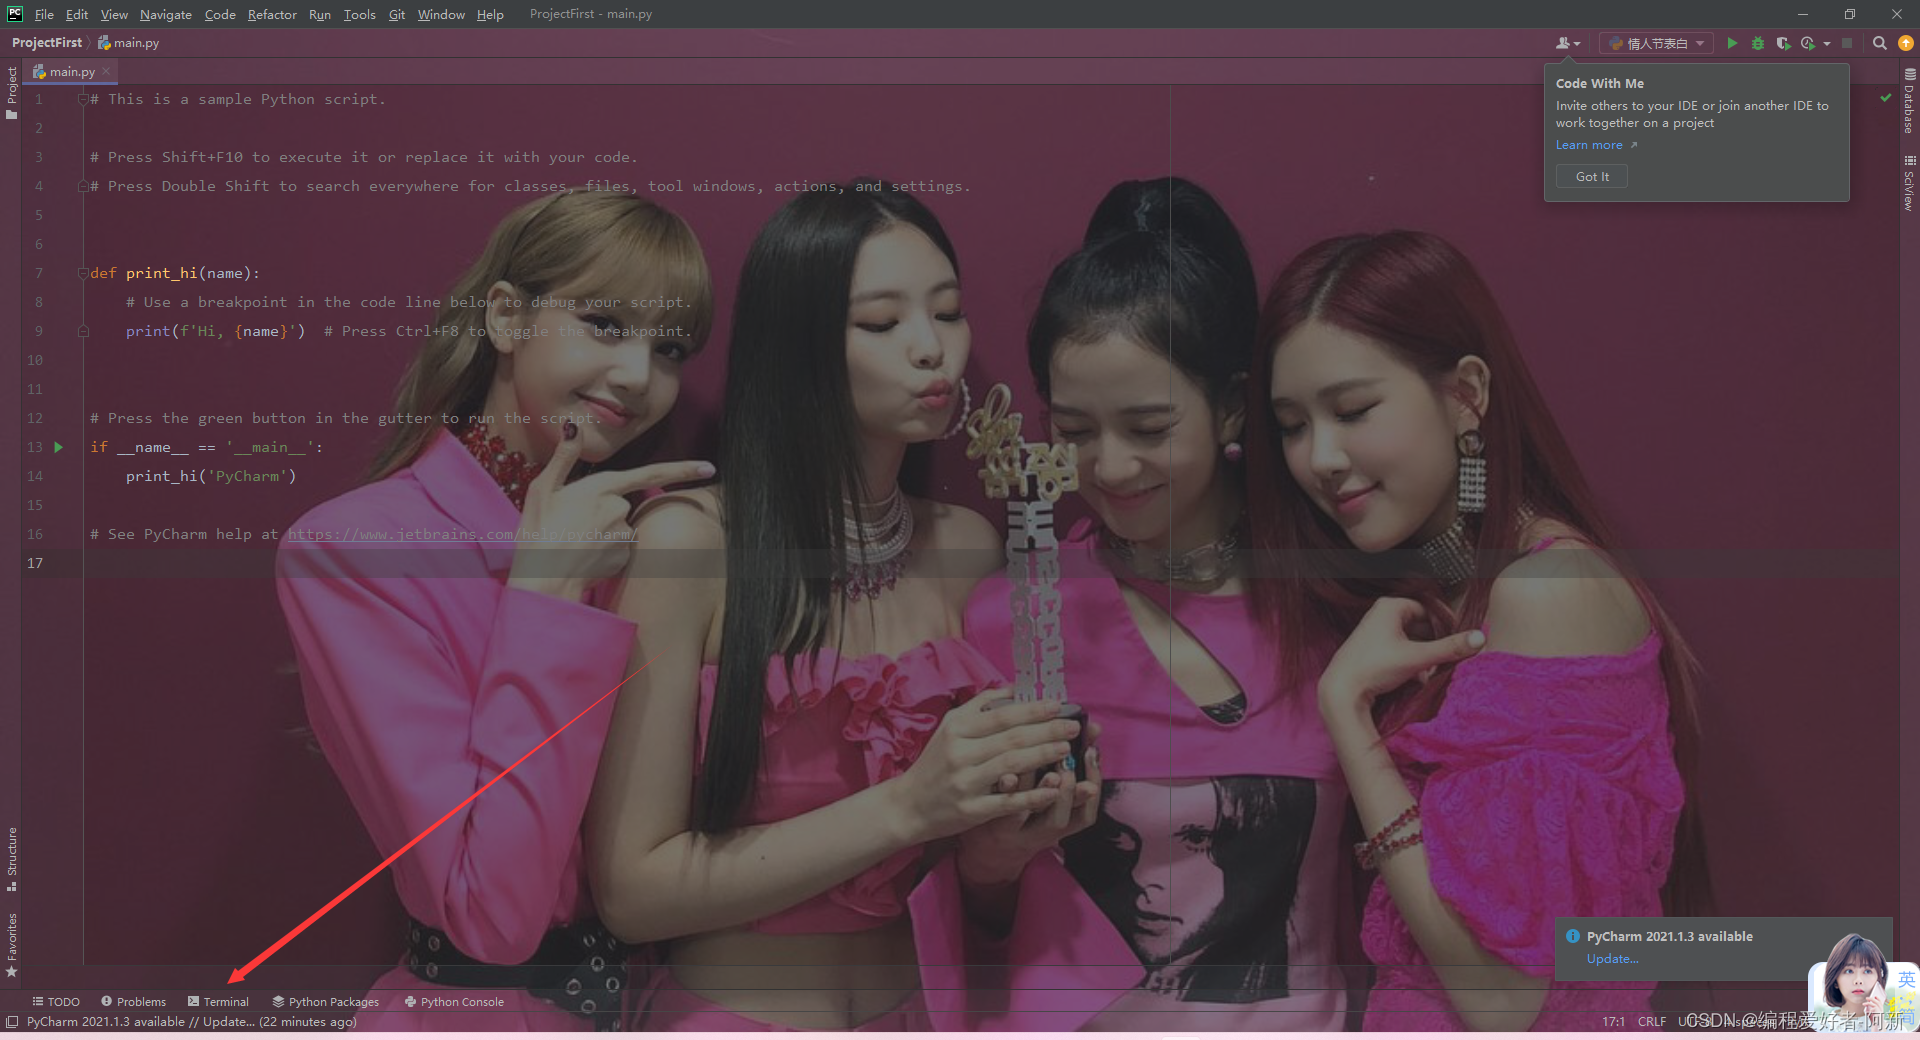Click the print_hi('PyCharm') code line
The height and width of the screenshot is (1040, 1920).
coord(211,476)
